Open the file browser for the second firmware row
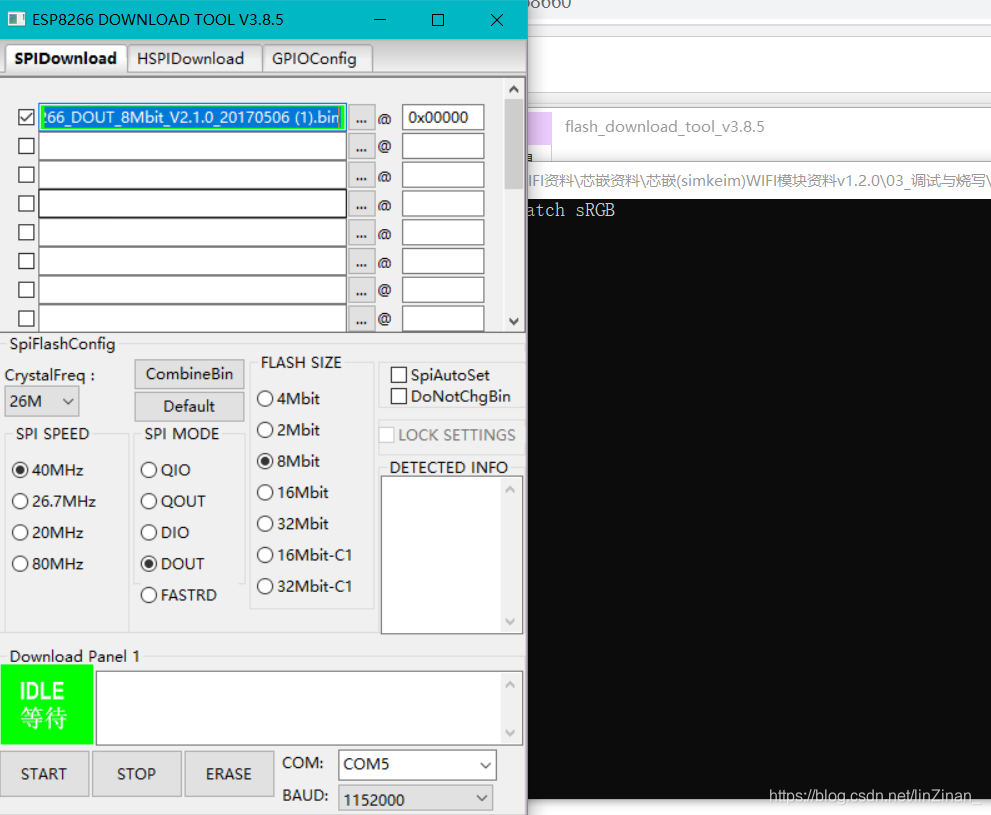Screen dimensions: 991x815 pos(362,147)
